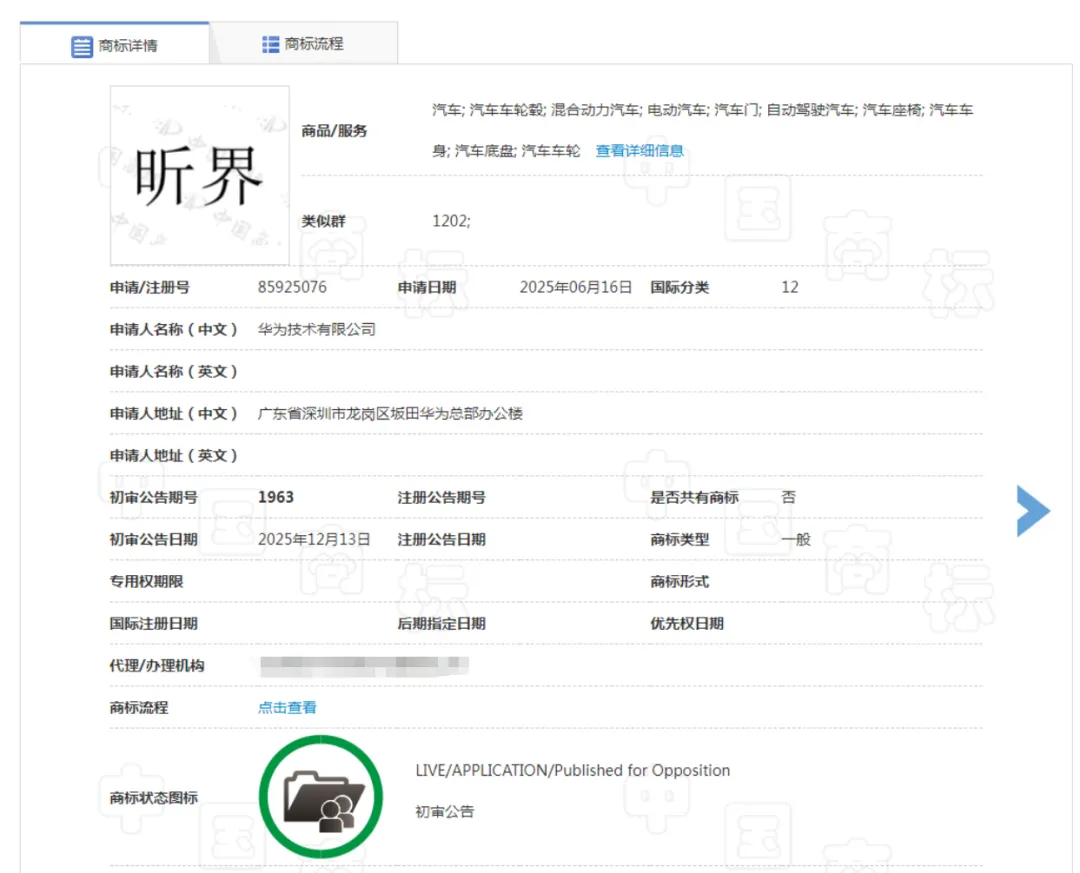Screen dimensions: 1080x873
Task: Click the icon beside LIVE/APPLICATION status text
Action: point(320,793)
